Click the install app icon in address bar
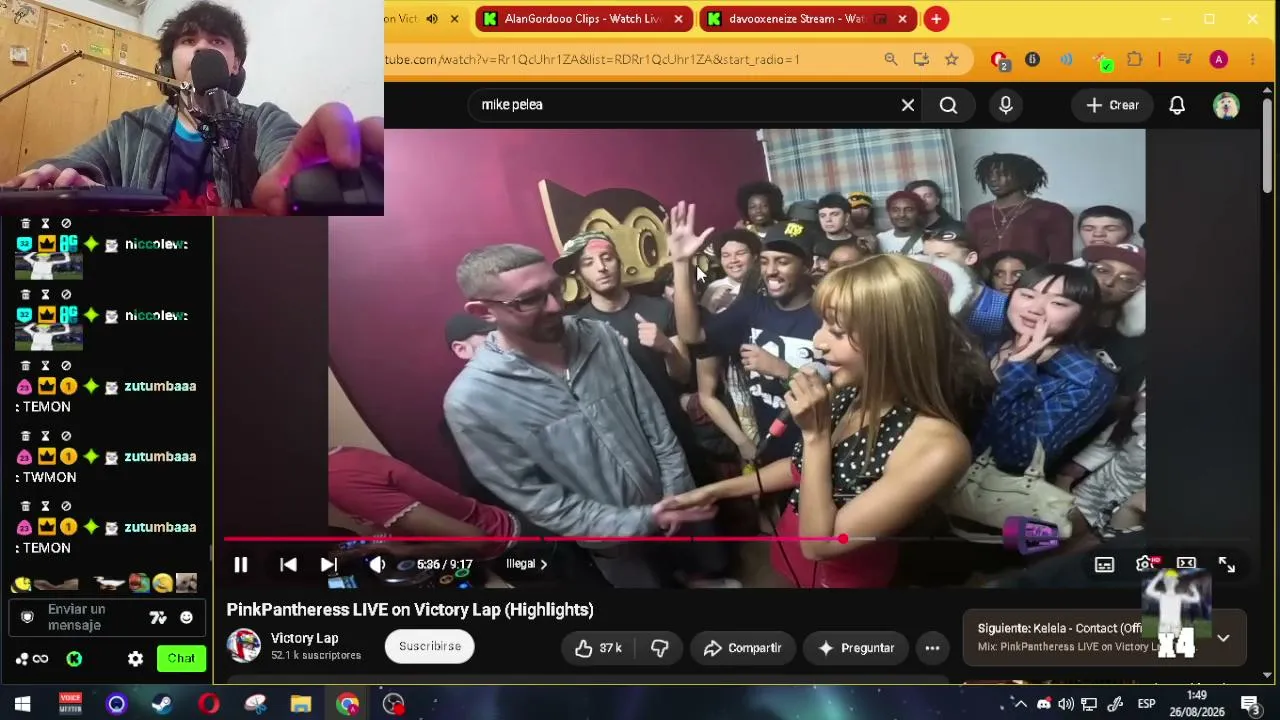Viewport: 1280px width, 720px height. click(x=921, y=60)
